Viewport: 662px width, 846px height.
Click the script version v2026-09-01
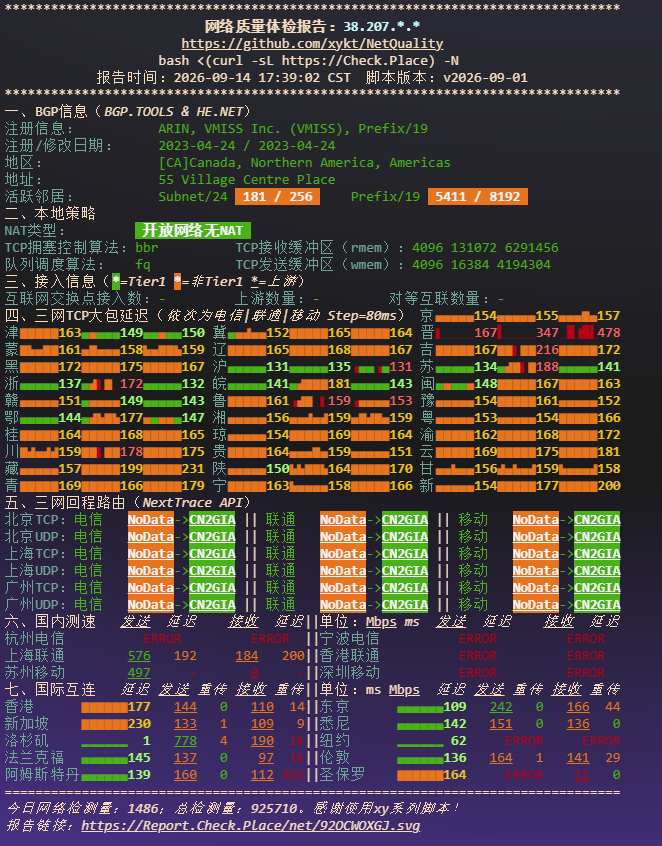(485, 78)
